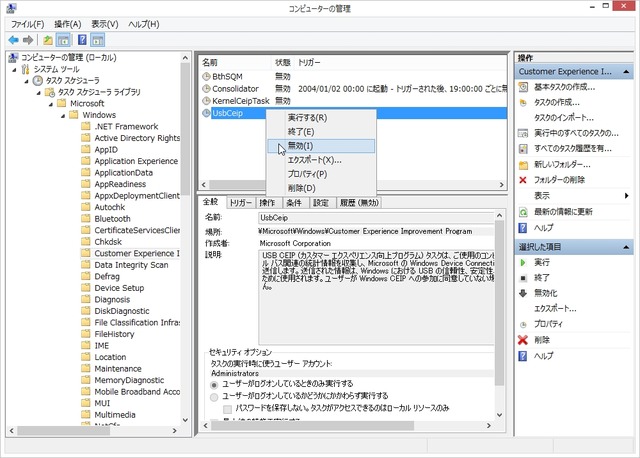Click the BthSQM task clock icon
The width and height of the screenshot is (640, 458).
click(x=207, y=76)
